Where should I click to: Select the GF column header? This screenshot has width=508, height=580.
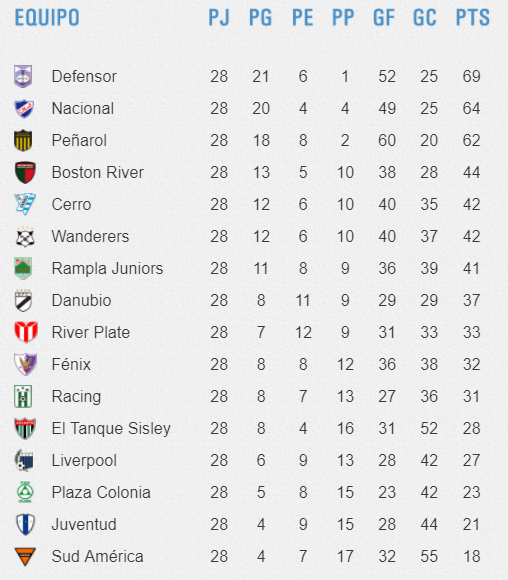pos(384,17)
